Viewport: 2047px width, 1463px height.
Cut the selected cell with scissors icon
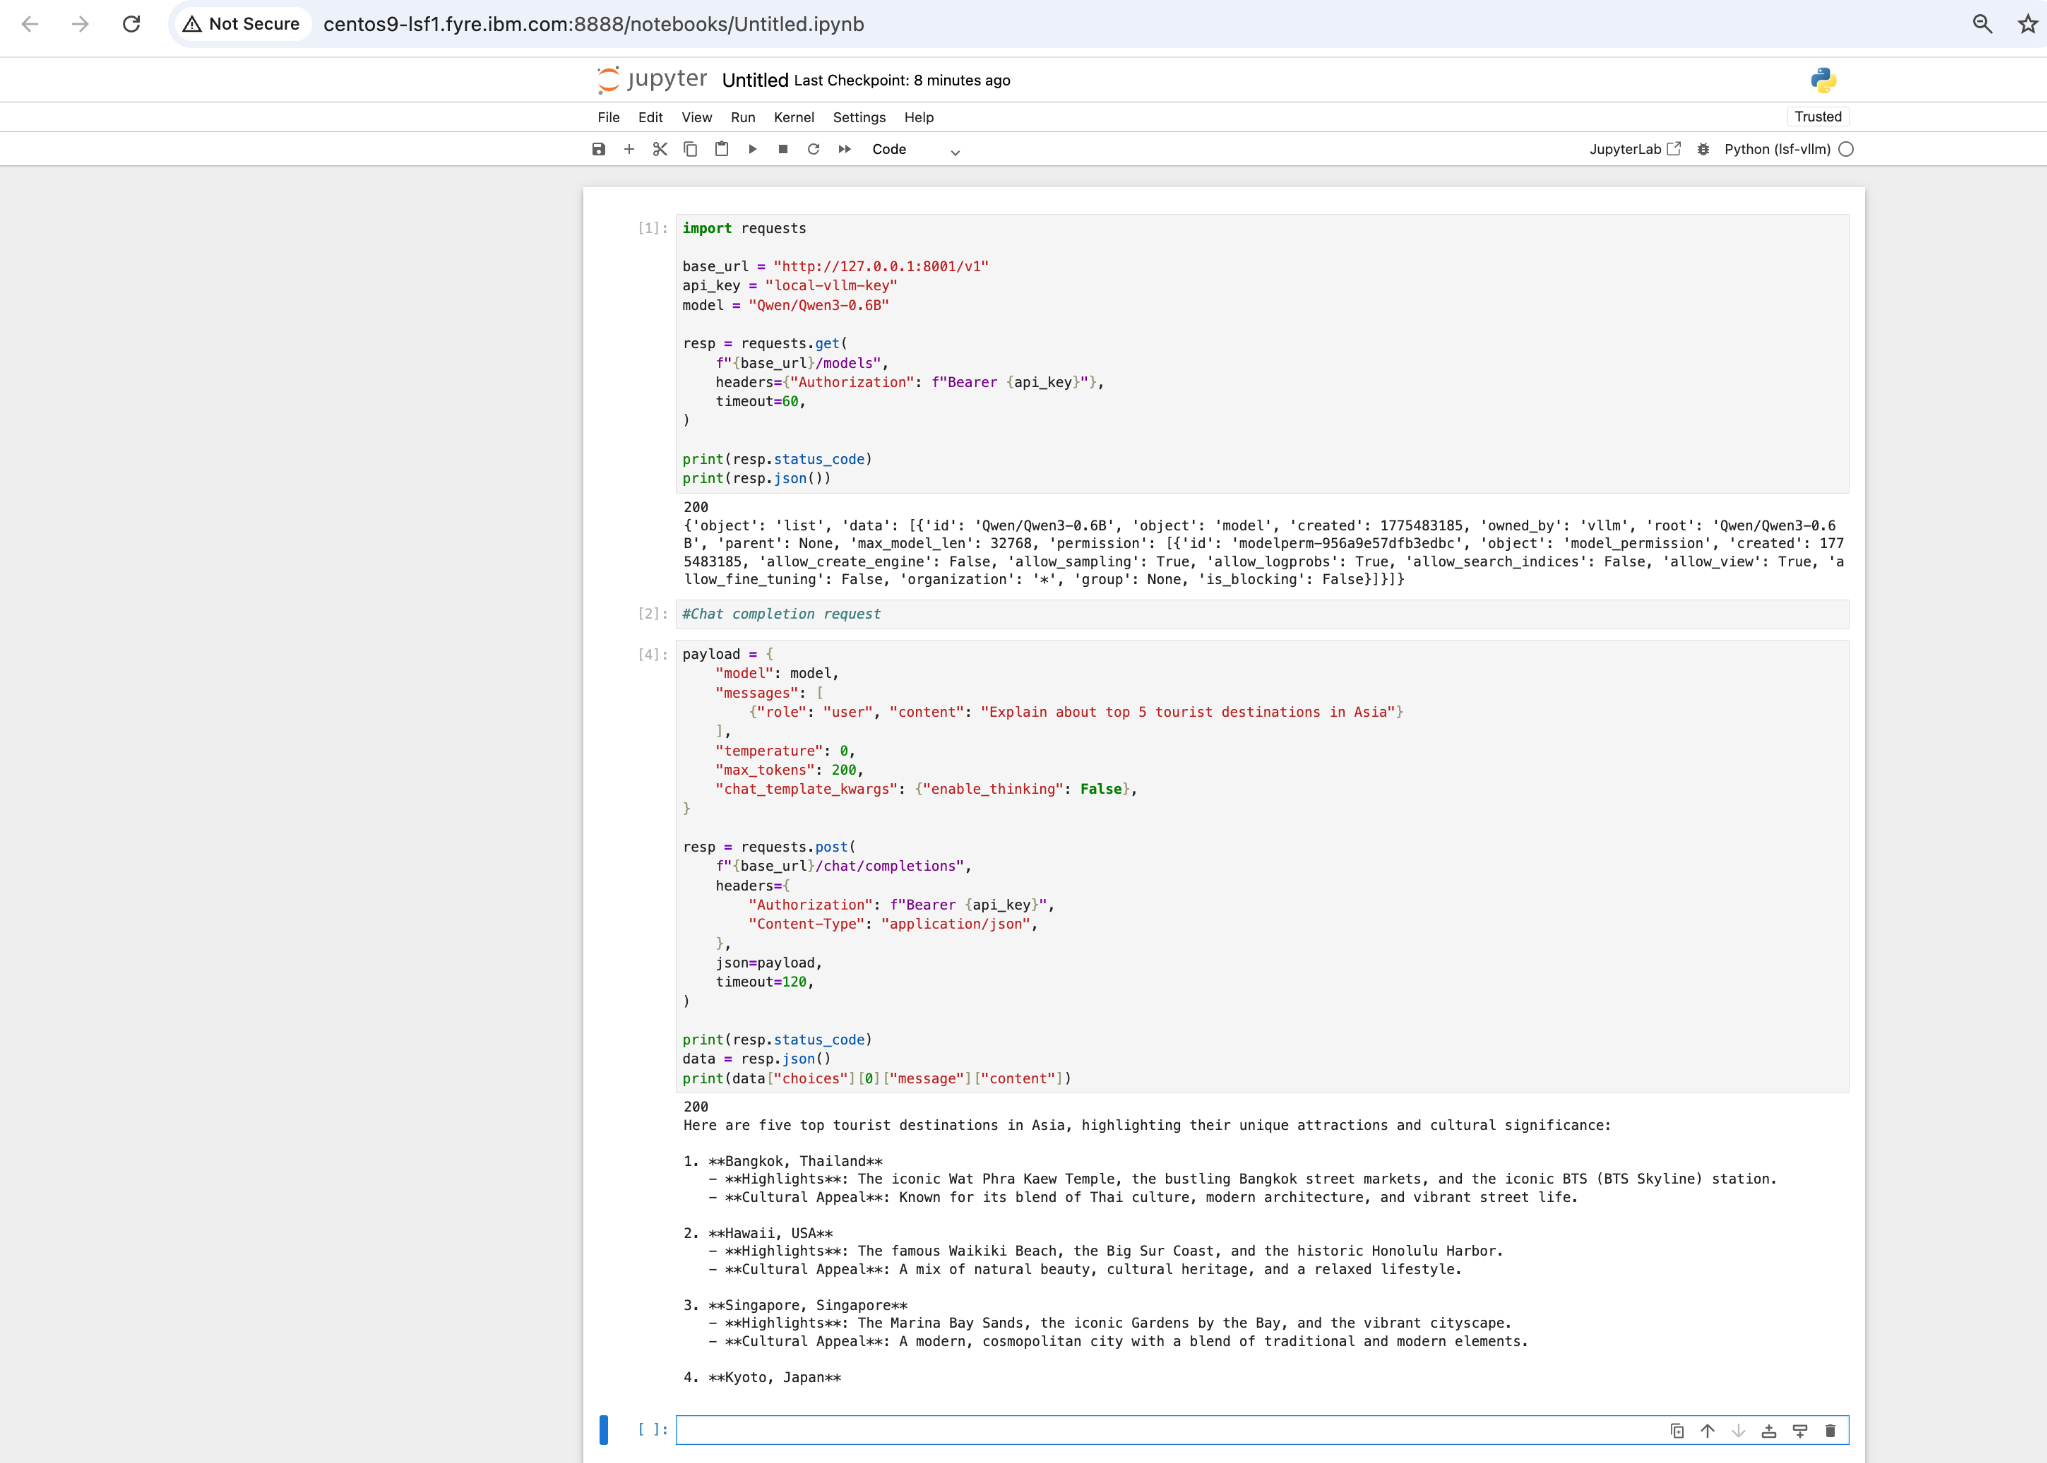click(660, 149)
